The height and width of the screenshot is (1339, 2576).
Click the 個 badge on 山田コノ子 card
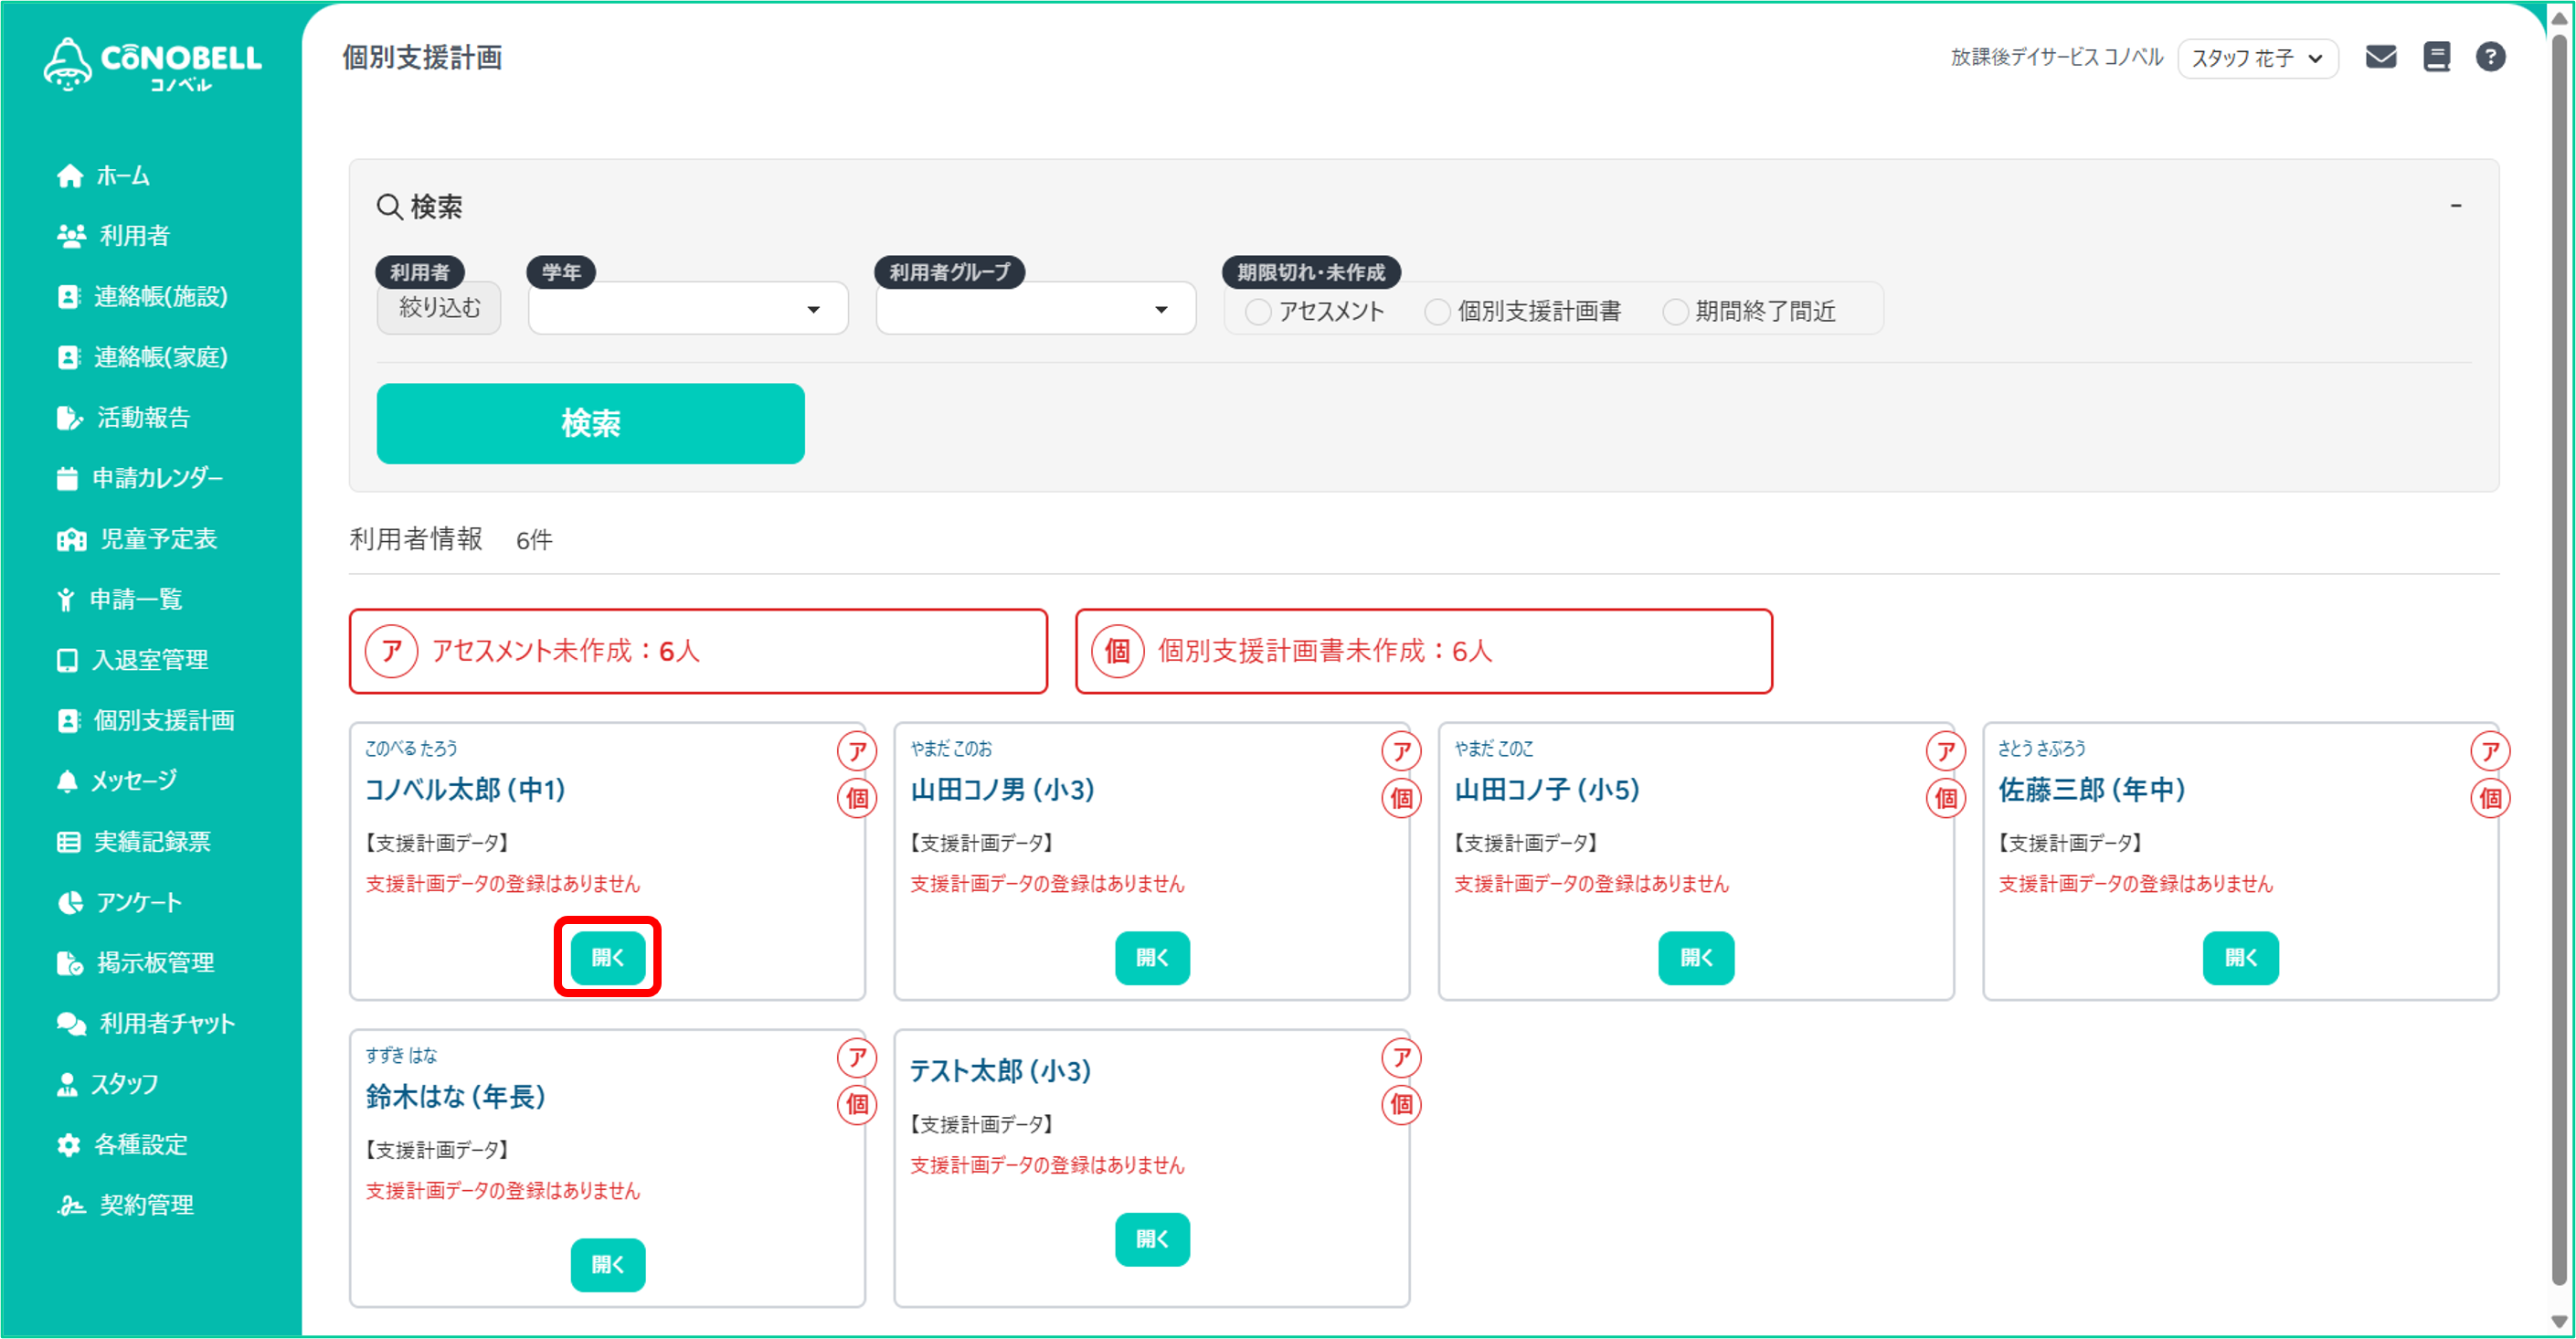point(1945,798)
